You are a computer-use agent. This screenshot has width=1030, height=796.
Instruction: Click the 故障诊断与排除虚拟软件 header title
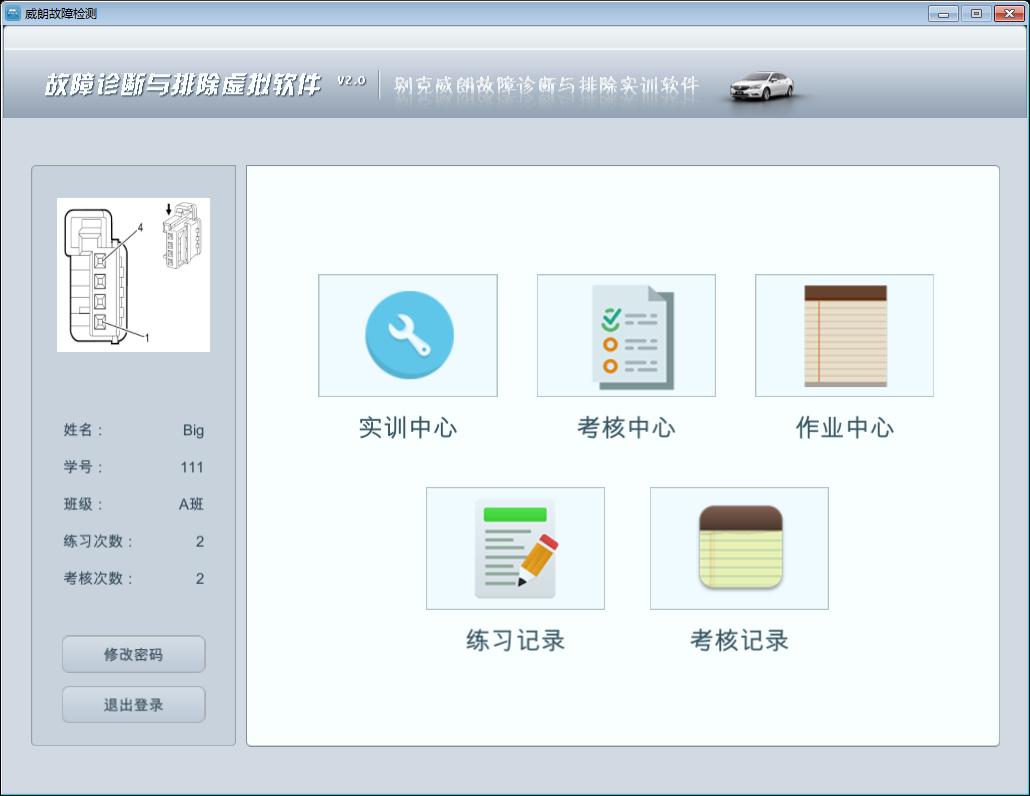coord(182,85)
